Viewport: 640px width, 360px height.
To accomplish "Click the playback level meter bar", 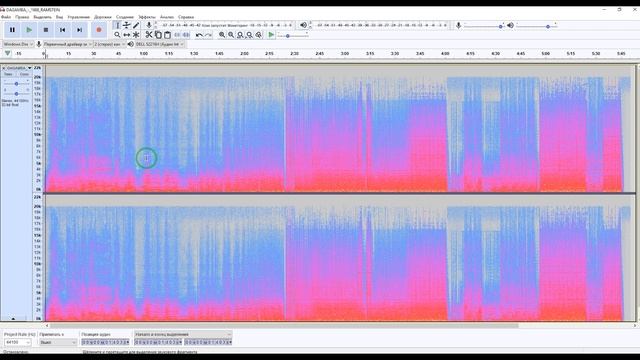I will (381, 25).
